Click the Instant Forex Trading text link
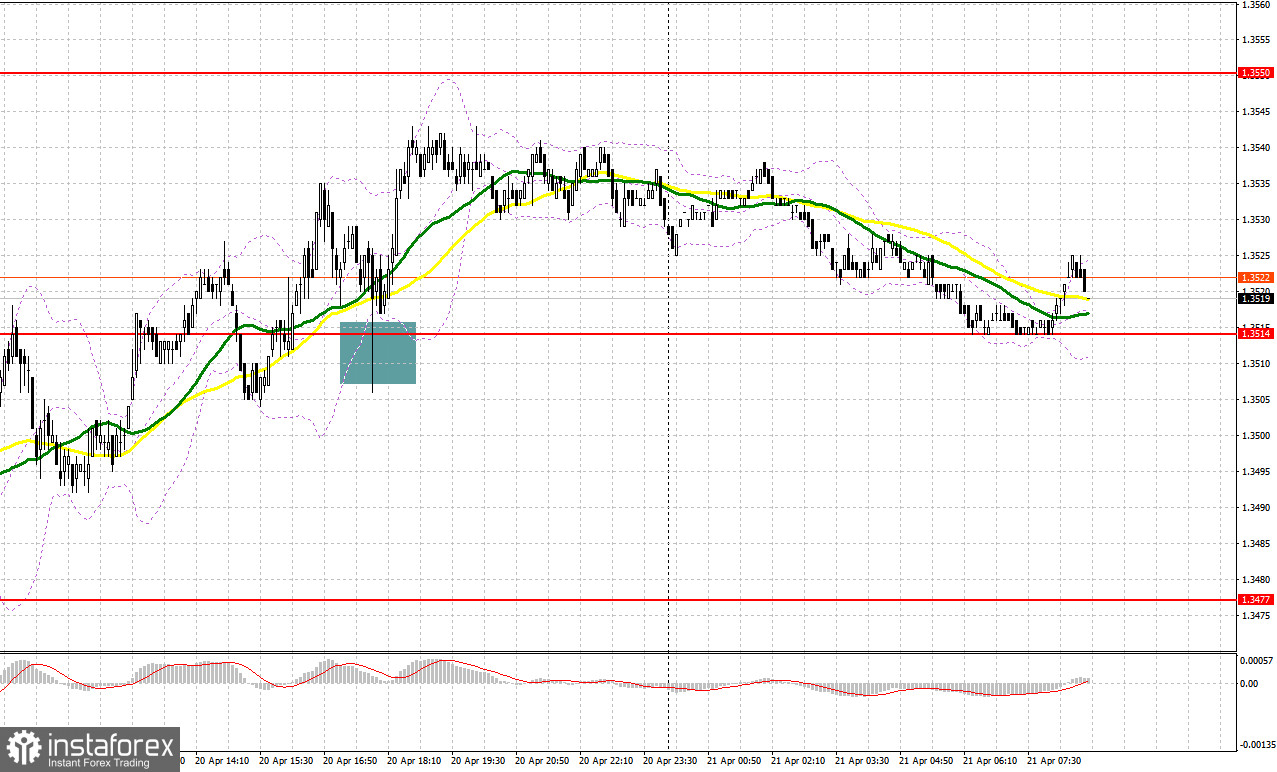This screenshot has height=772, width=1277. pos(97,761)
